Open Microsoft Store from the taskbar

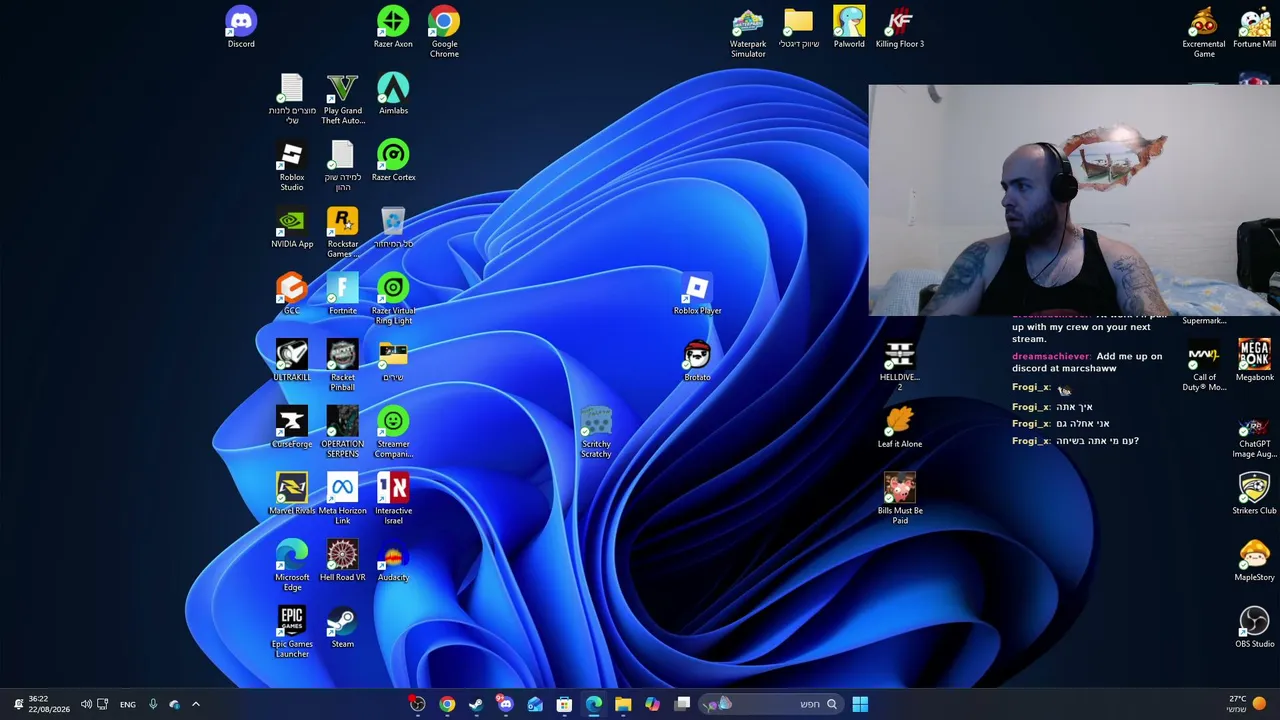tap(564, 704)
